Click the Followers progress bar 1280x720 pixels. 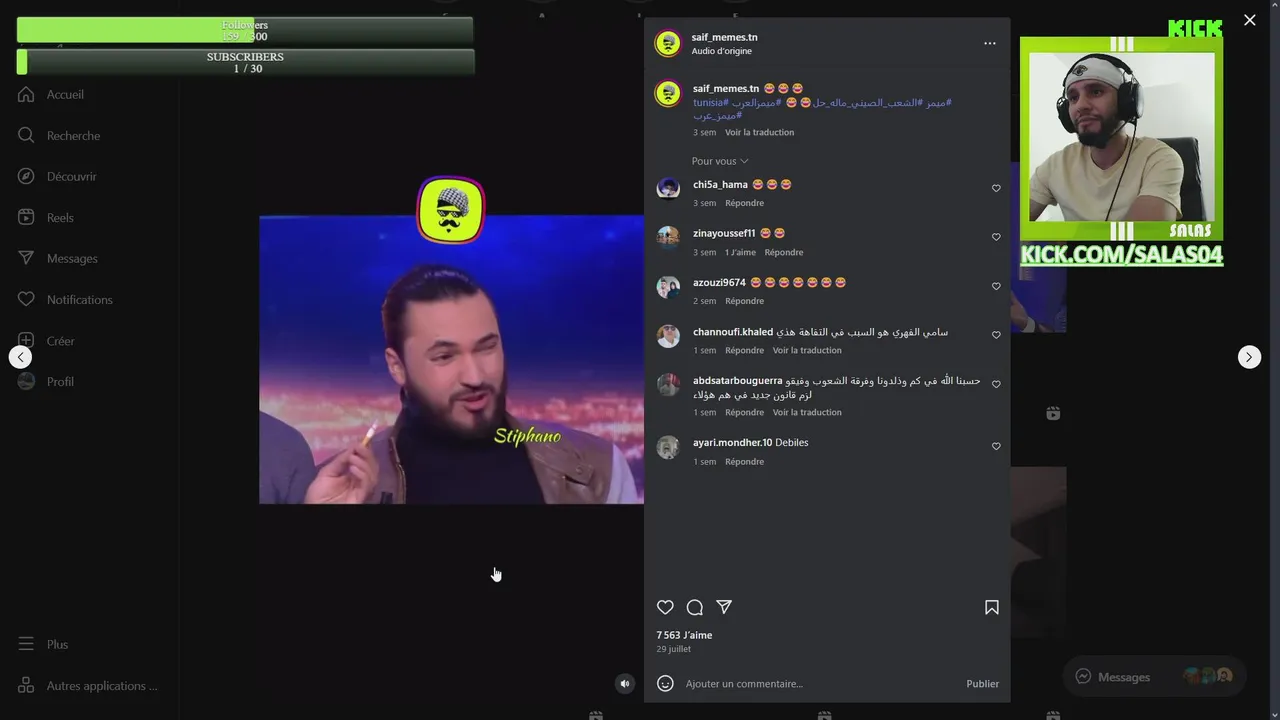245,30
